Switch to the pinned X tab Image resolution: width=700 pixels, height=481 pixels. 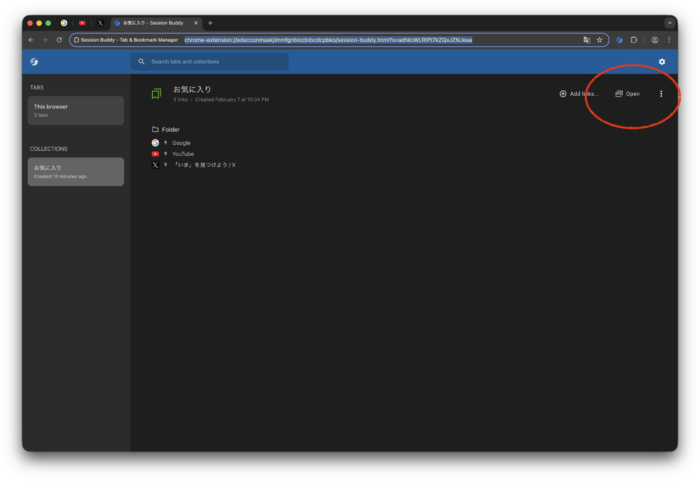(x=100, y=22)
